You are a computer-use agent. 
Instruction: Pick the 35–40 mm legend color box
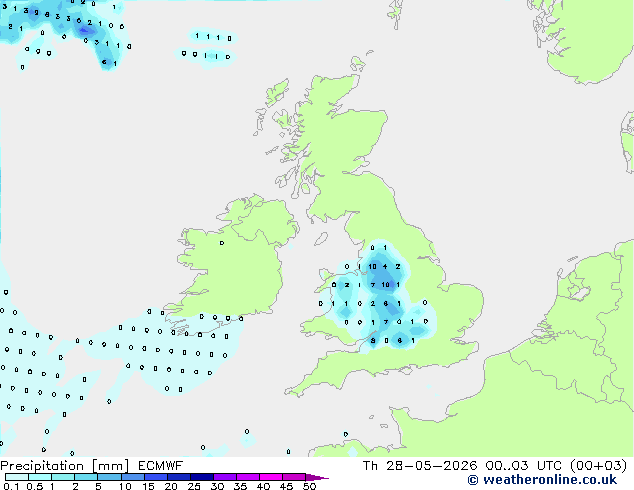click(248, 477)
